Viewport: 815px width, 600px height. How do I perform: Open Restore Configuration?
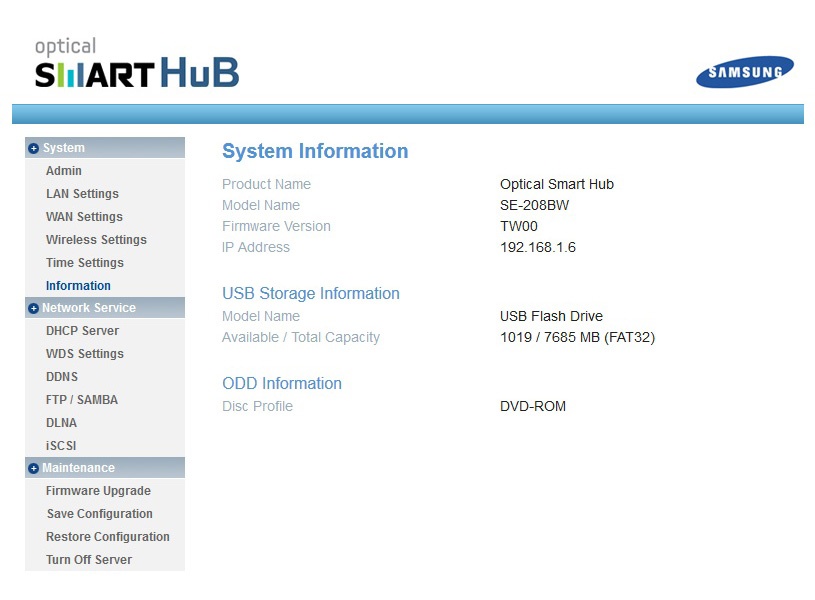[108, 537]
